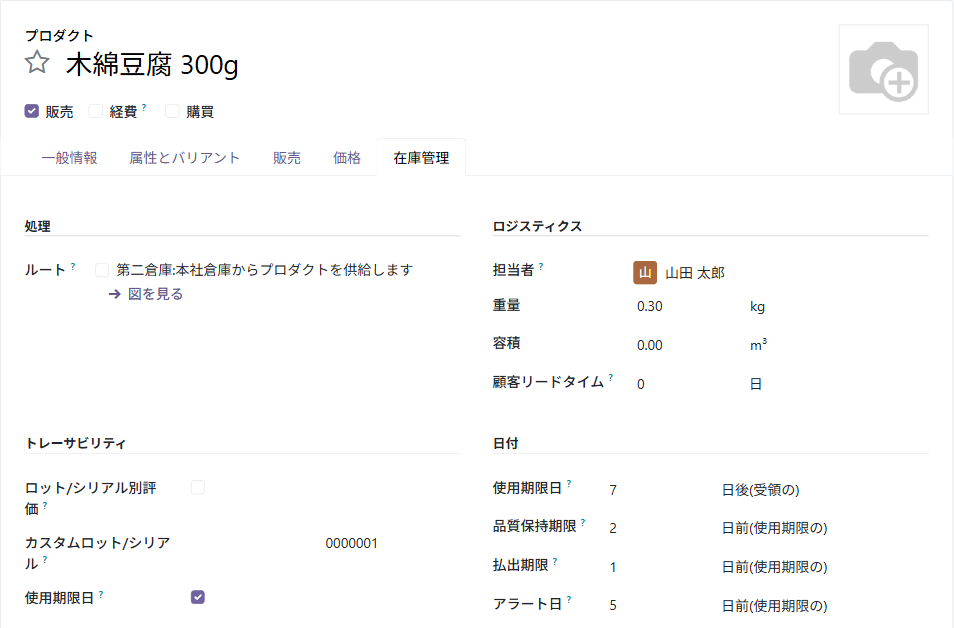Viewport: 954px width, 628px height.
Task: Click the kg unit label
Action: [x=757, y=307]
